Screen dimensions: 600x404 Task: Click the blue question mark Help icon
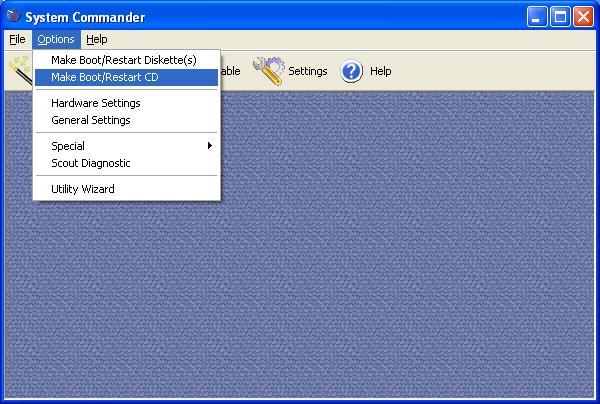click(351, 71)
